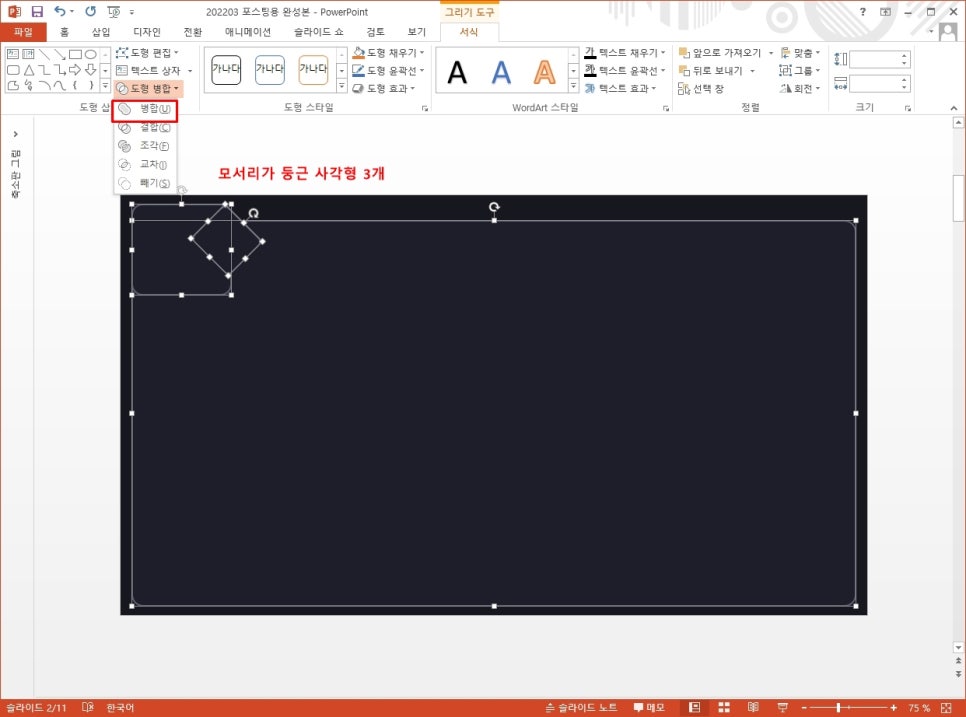Open the 보기 ribbon tab
The image size is (966, 717).
coord(416,32)
